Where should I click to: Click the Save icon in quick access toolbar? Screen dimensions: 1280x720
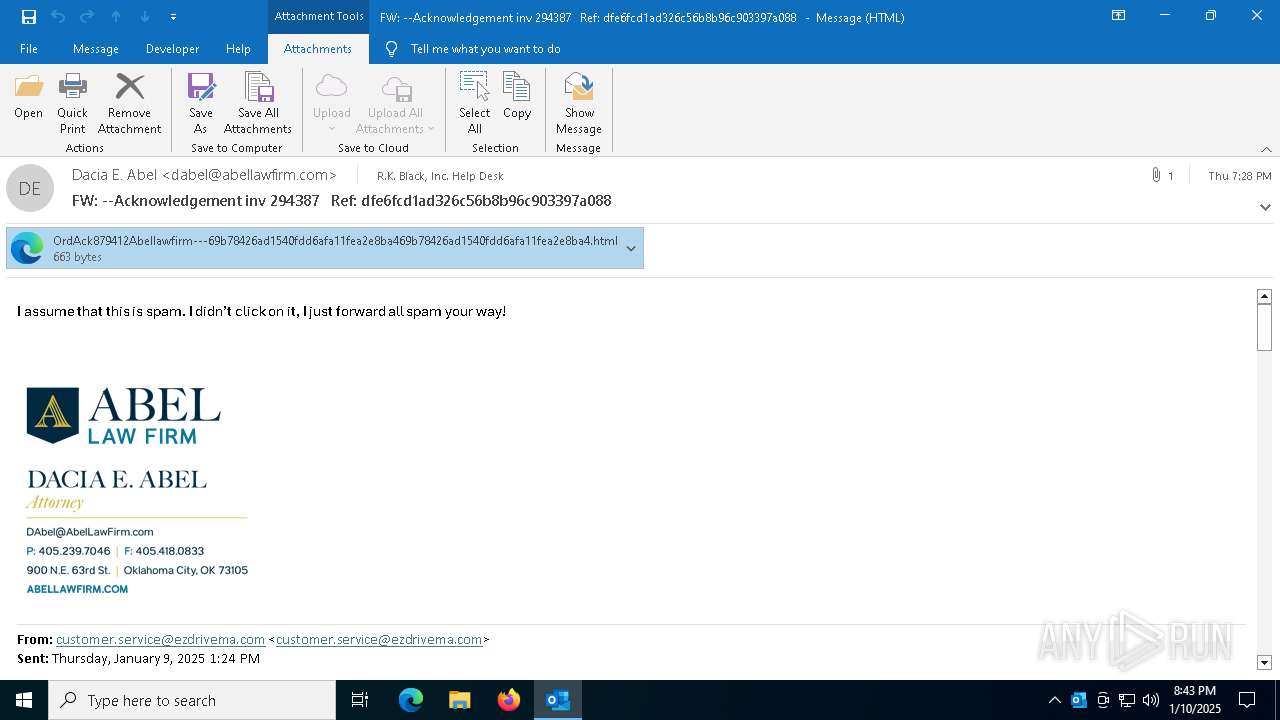(29, 17)
